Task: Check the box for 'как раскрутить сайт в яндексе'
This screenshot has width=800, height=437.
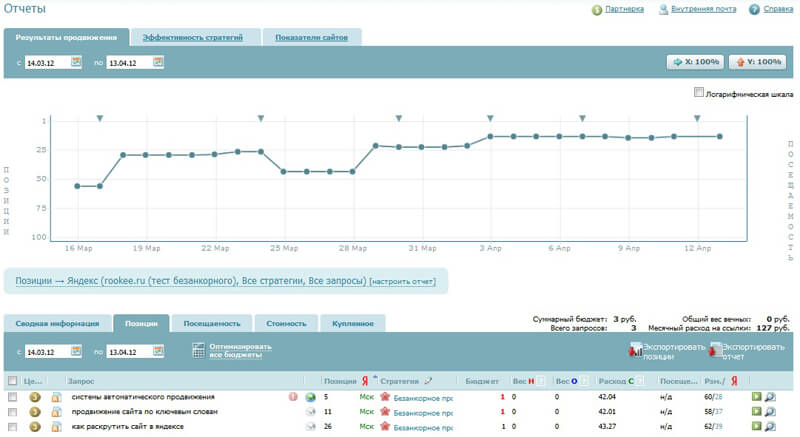Action: click(12, 426)
